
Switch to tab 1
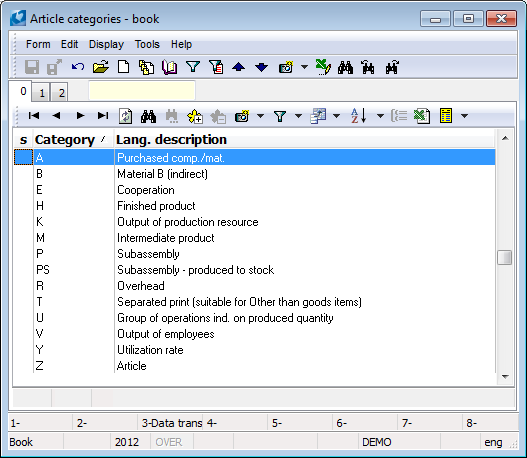[41, 92]
